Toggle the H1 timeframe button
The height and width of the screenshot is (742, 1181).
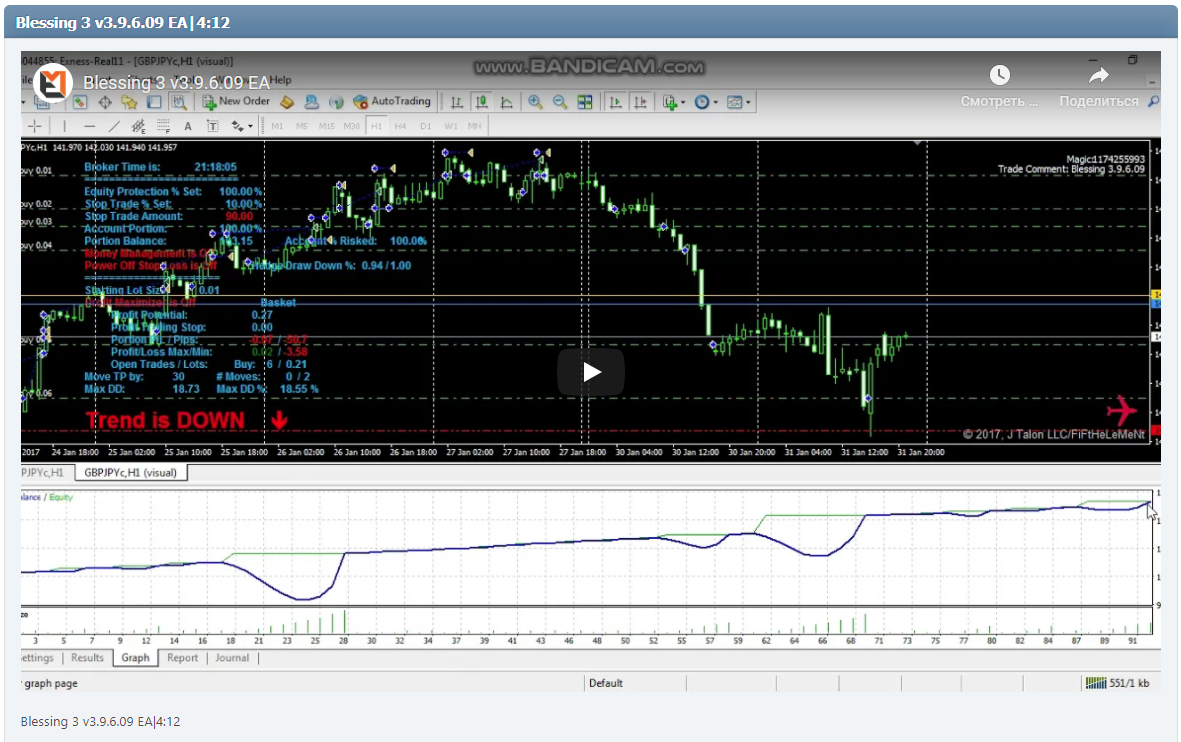point(376,126)
